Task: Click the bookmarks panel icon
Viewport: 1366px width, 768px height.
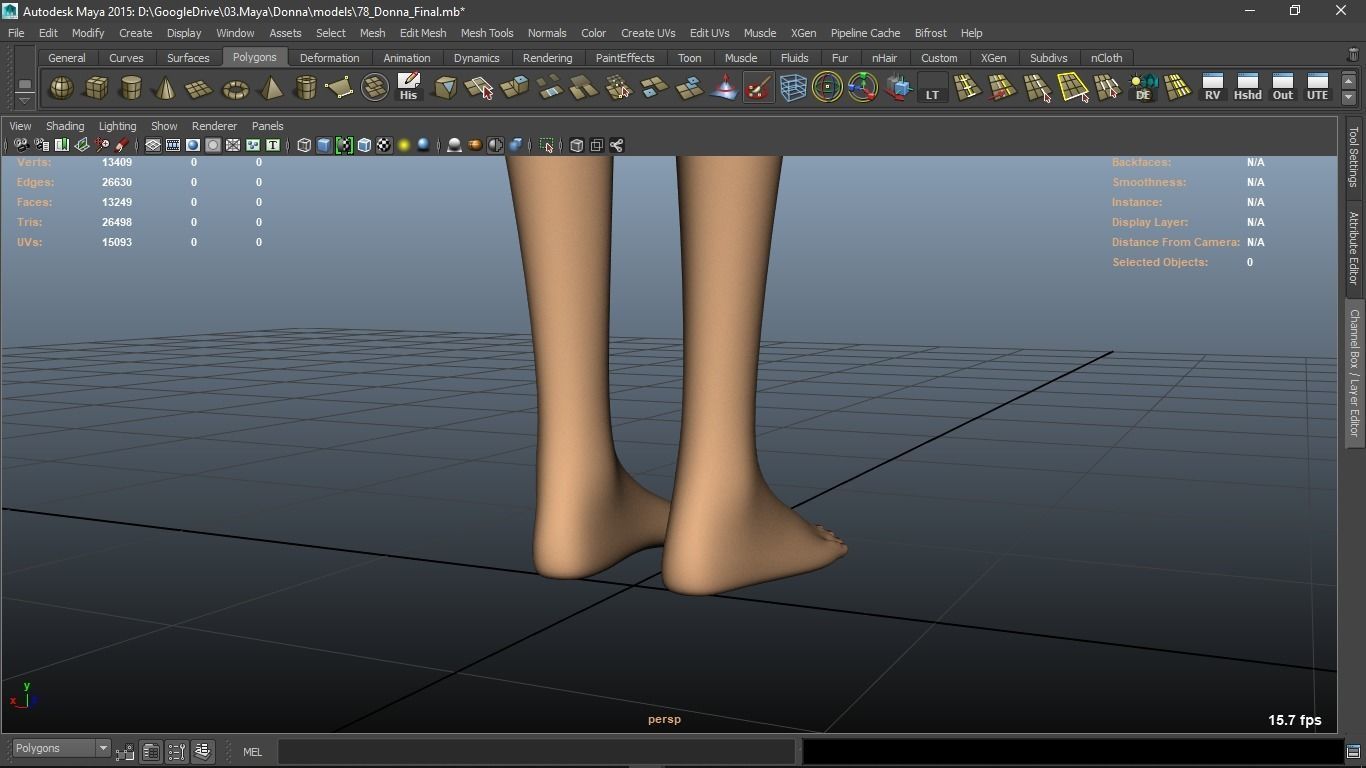Action: (61, 145)
